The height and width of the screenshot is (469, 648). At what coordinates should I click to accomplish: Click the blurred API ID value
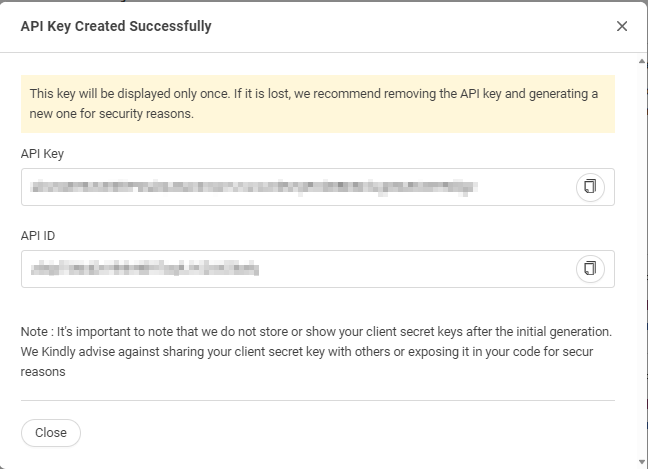pos(145,269)
